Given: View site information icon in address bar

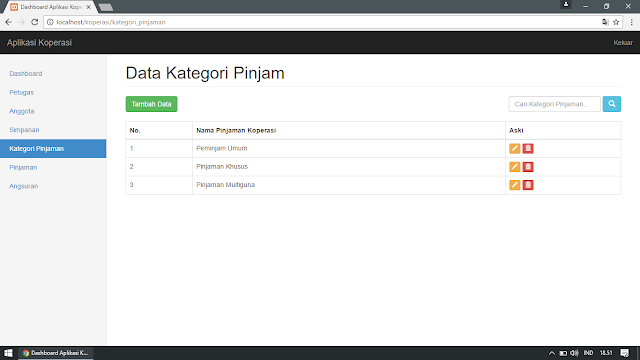Looking at the screenshot, I should tap(50, 22).
